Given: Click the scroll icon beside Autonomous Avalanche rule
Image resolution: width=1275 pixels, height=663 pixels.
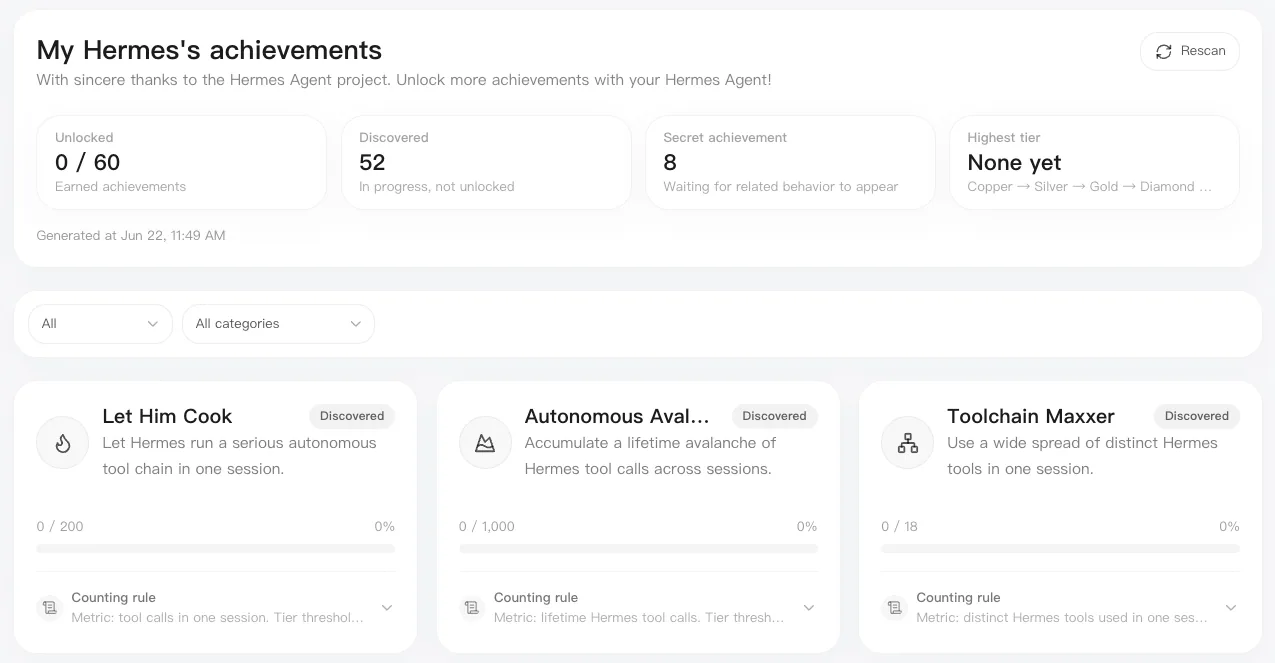Looking at the screenshot, I should click(x=472, y=607).
